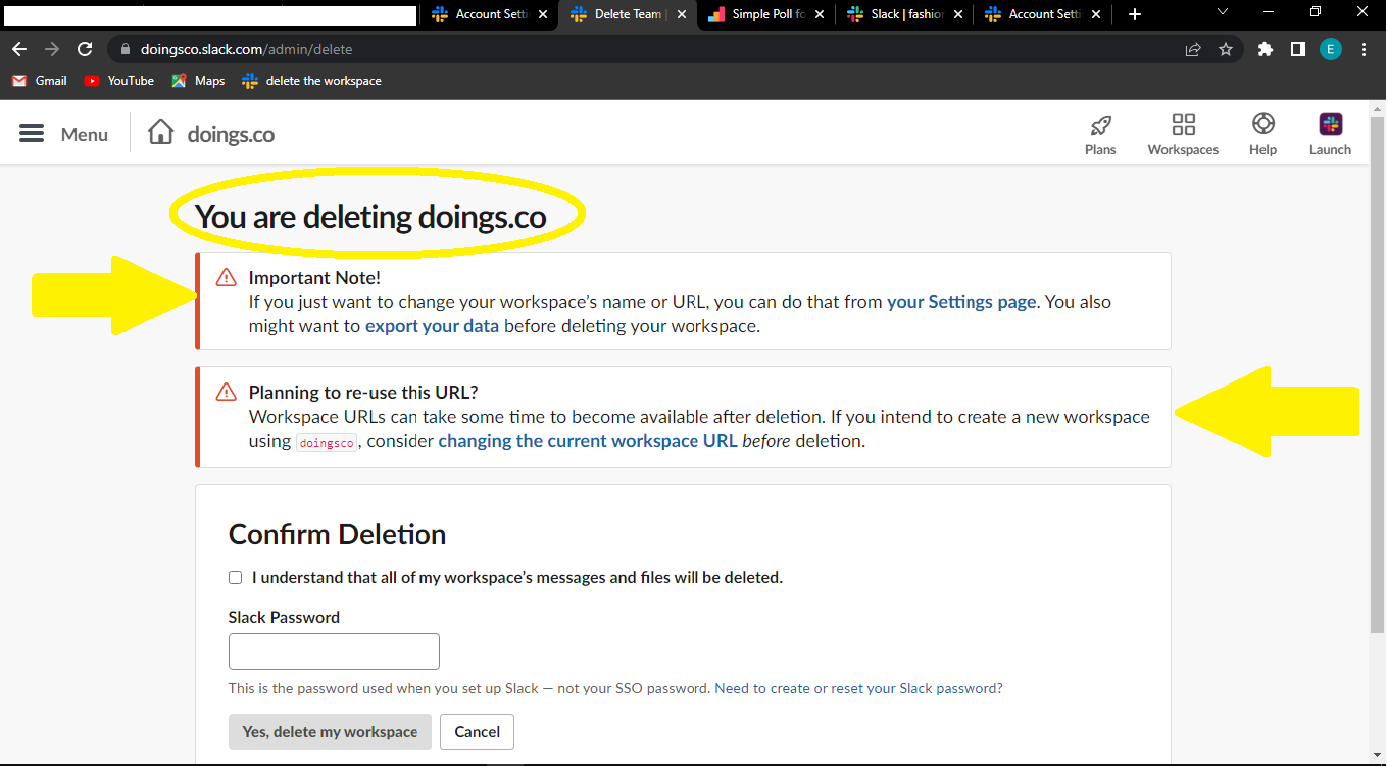Switch to the Delete Team tab
The width and height of the screenshot is (1388, 768).
tap(626, 14)
